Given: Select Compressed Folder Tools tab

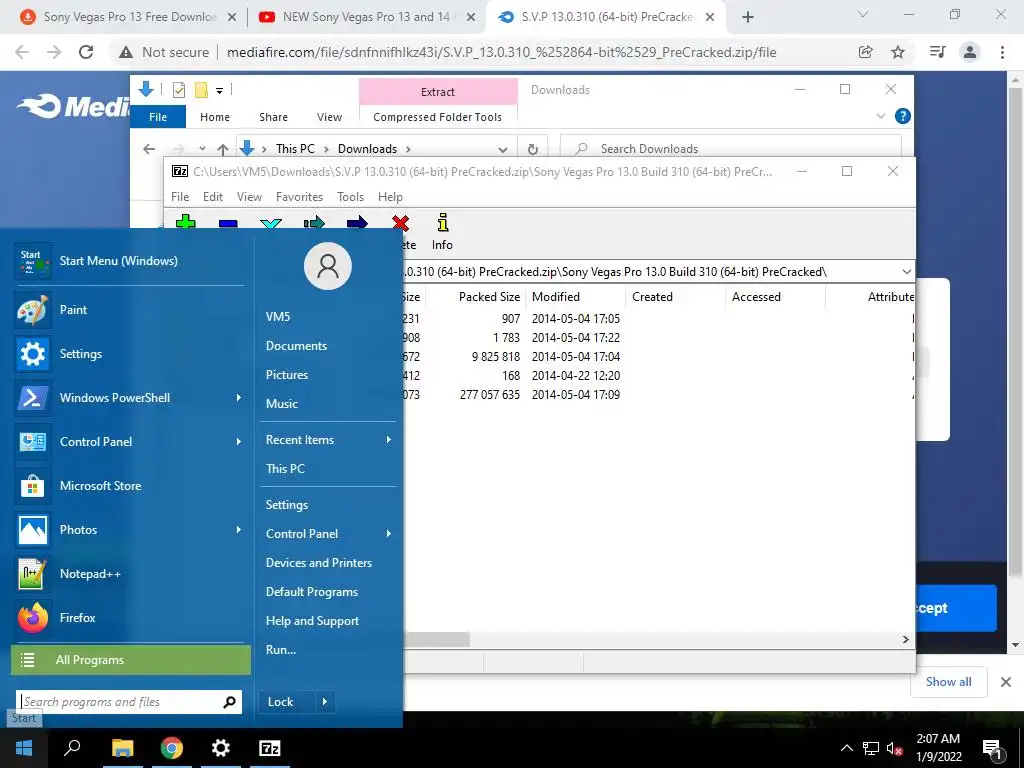Looking at the screenshot, I should click(x=438, y=117).
